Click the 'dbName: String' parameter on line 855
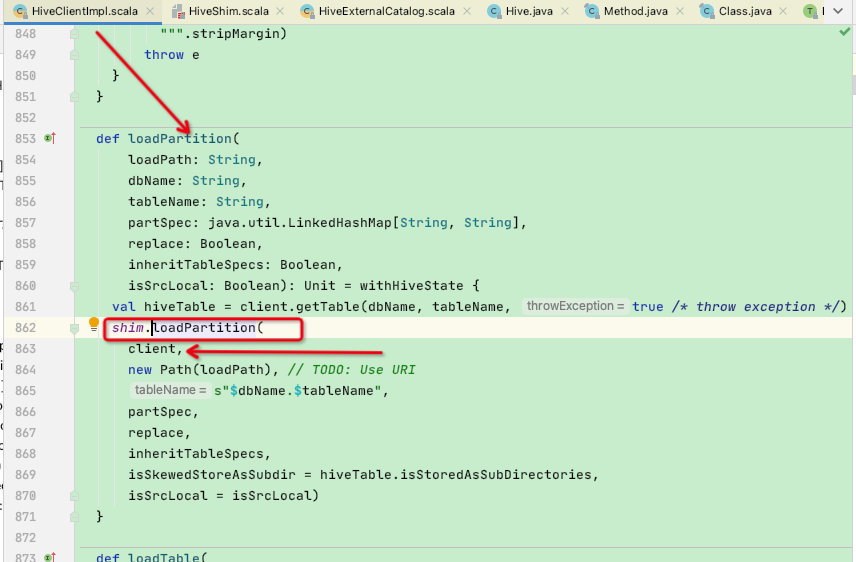The height and width of the screenshot is (562, 856). (184, 181)
